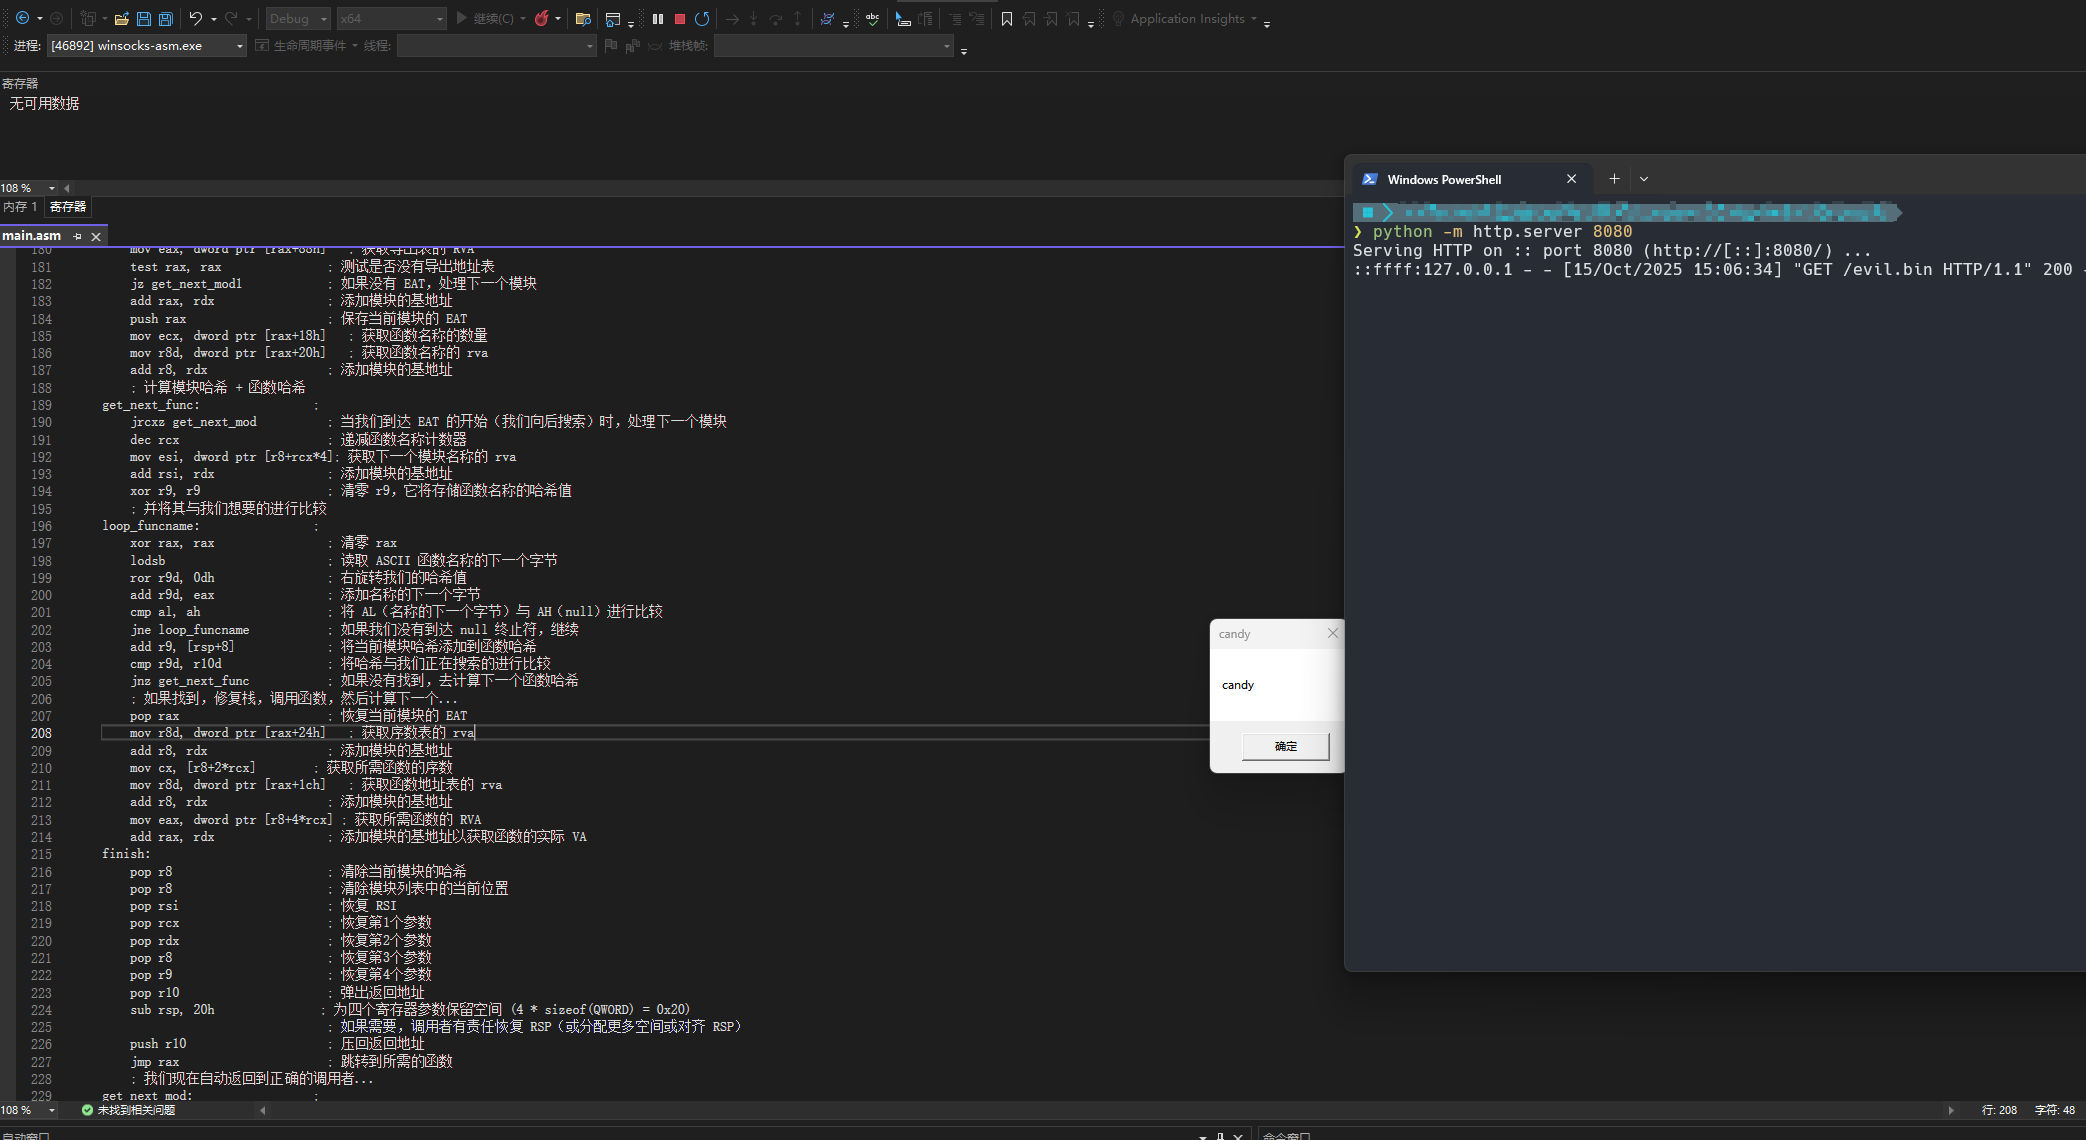Toggle bookmark on current line
Screen dimensions: 2086x1140
[x=1007, y=18]
